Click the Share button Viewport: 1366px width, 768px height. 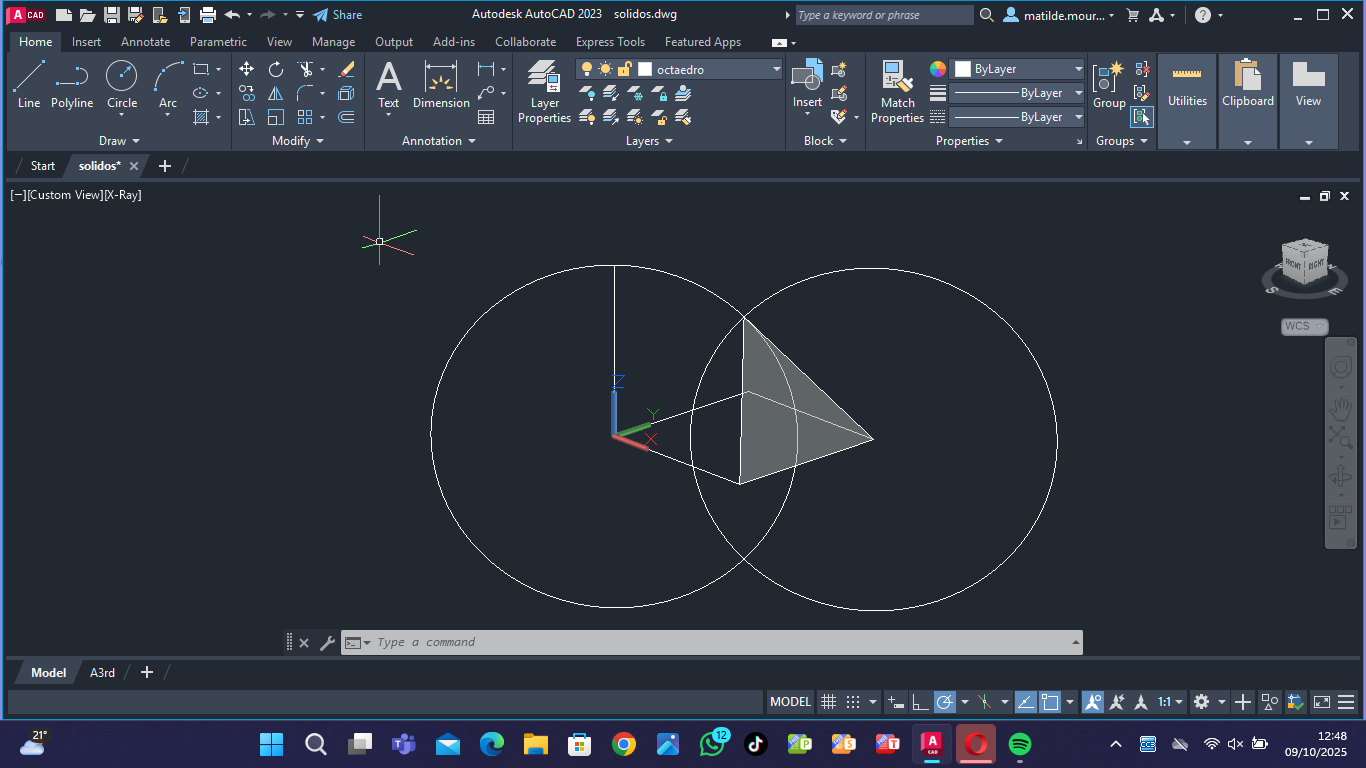coord(338,15)
